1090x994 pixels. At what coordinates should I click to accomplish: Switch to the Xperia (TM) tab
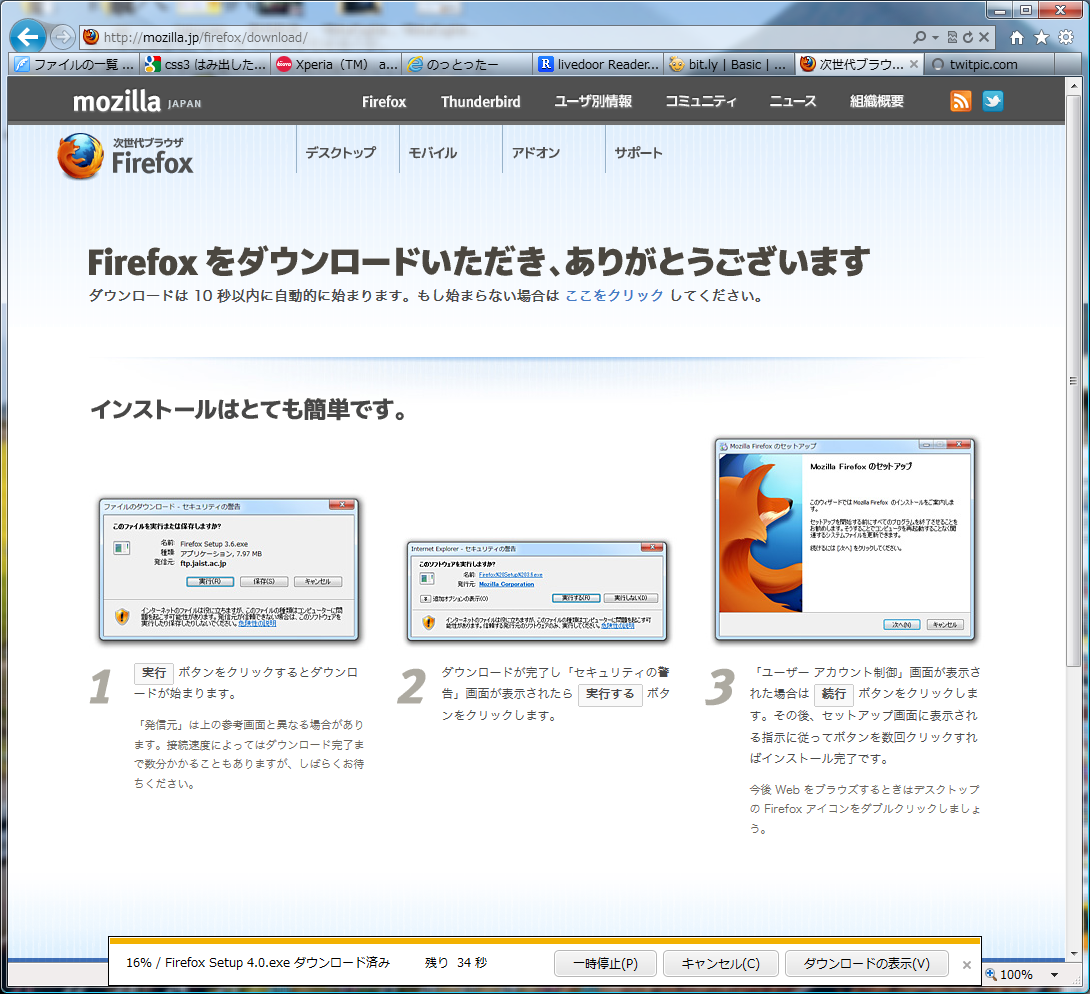tap(336, 64)
